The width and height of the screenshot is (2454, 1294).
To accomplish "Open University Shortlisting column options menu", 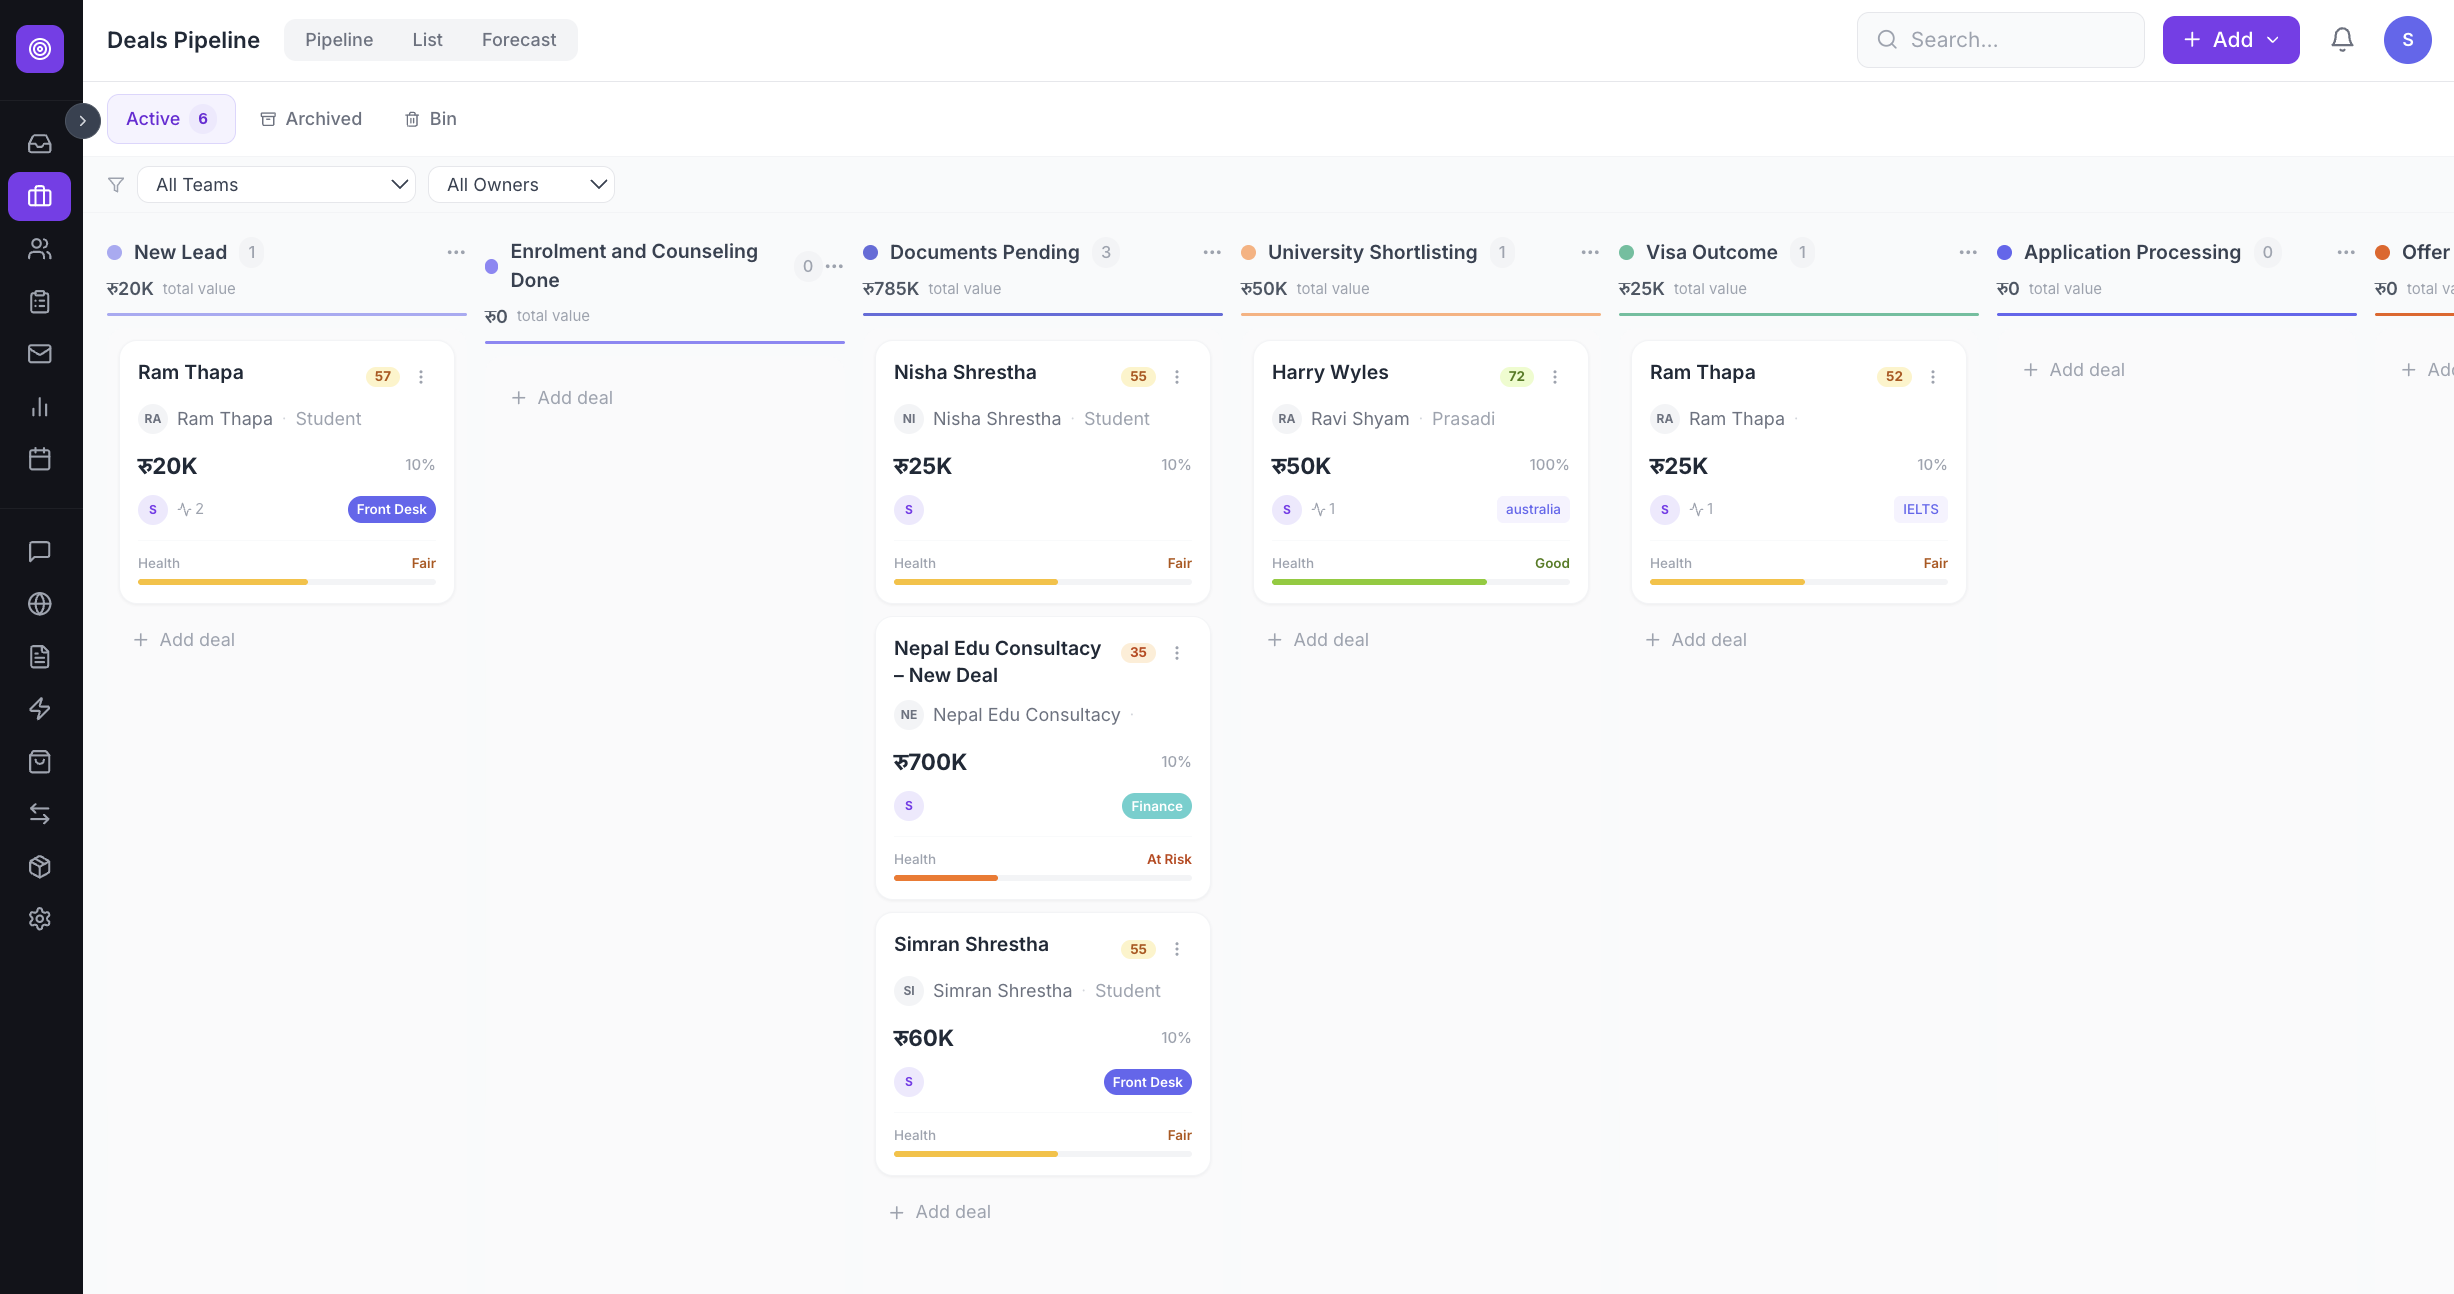I will click(x=1590, y=252).
